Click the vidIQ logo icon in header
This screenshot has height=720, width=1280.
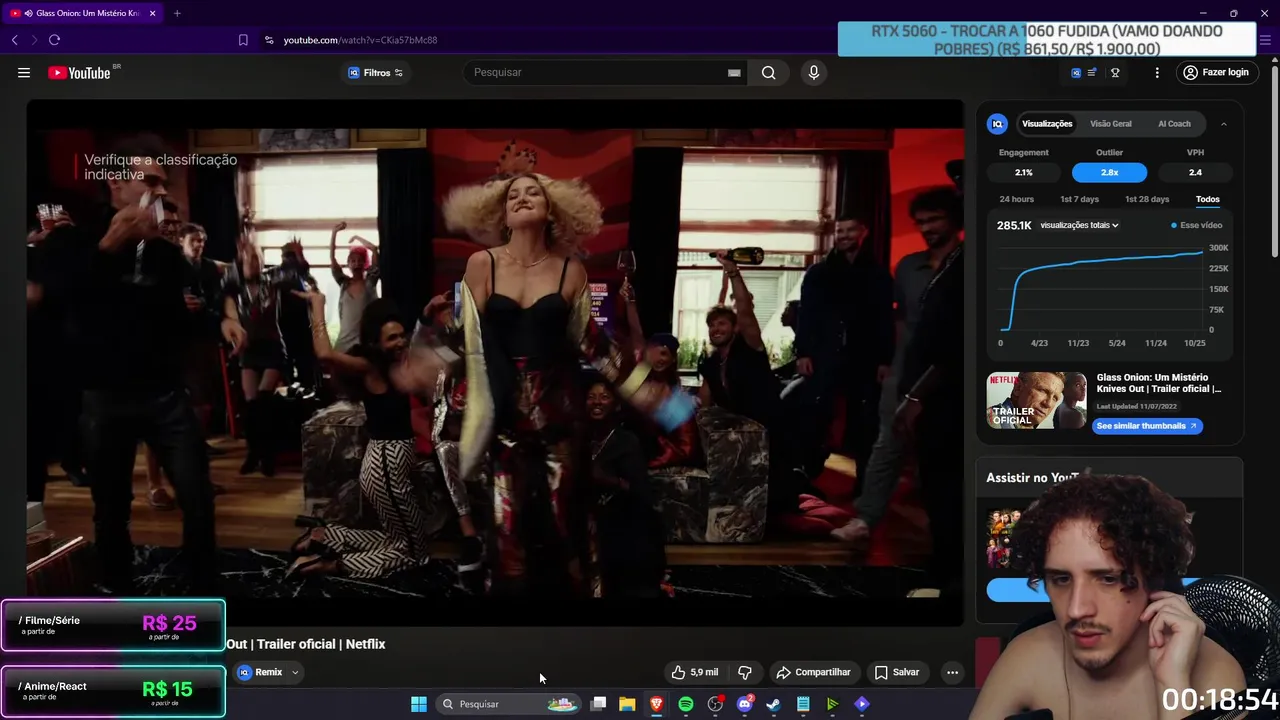click(1076, 72)
